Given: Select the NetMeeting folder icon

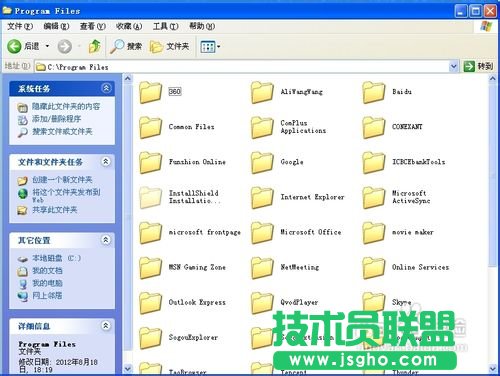Looking at the screenshot, I should coord(262,268).
